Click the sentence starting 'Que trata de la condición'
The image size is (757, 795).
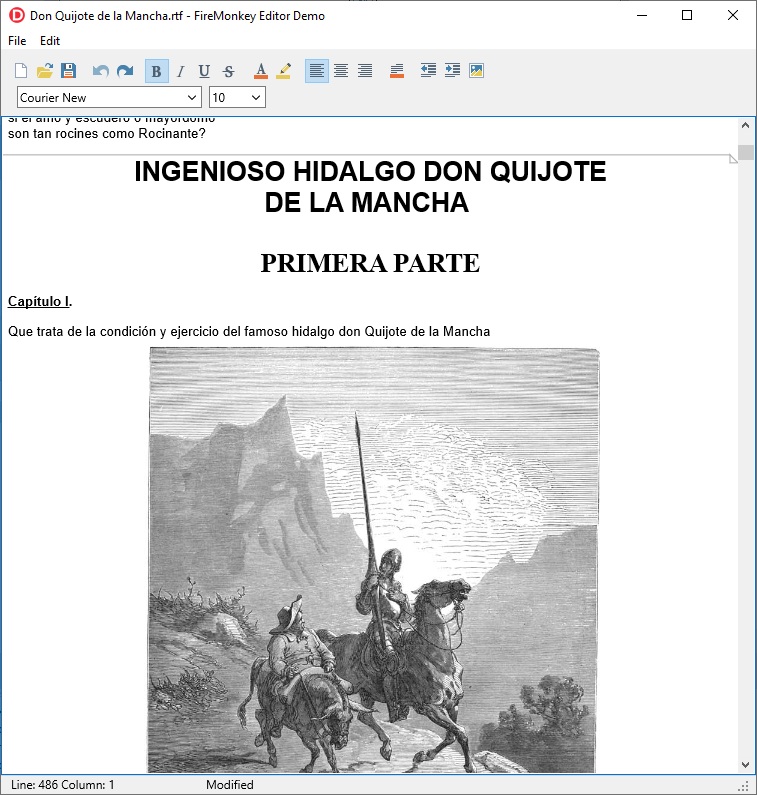pyautogui.click(x=249, y=332)
